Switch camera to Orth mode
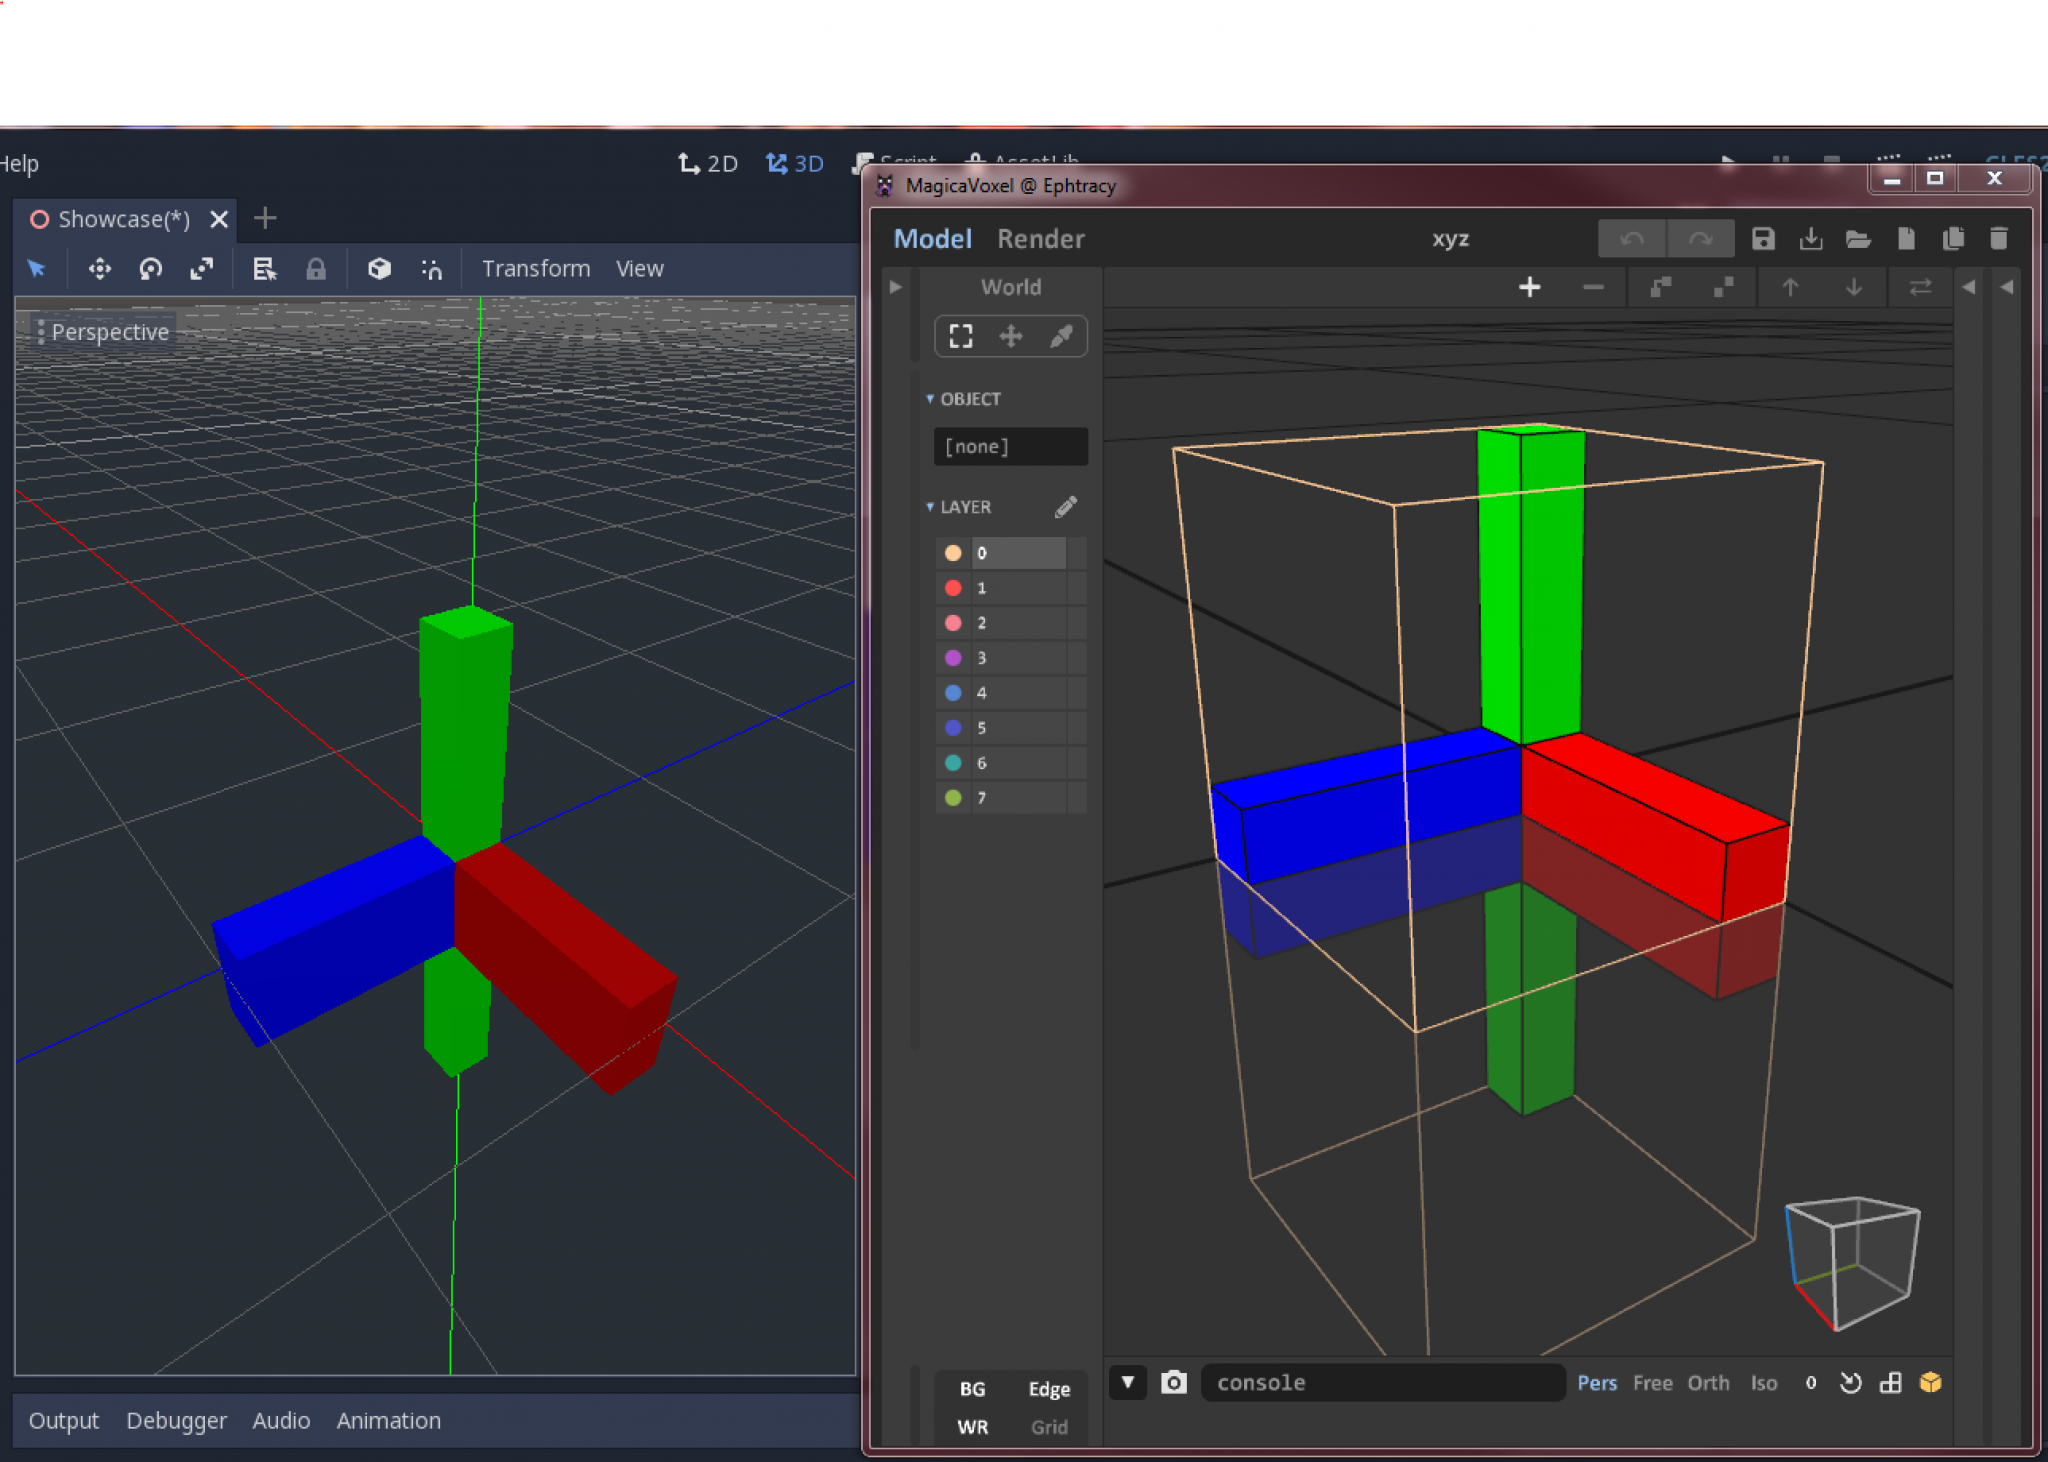 click(x=1708, y=1382)
